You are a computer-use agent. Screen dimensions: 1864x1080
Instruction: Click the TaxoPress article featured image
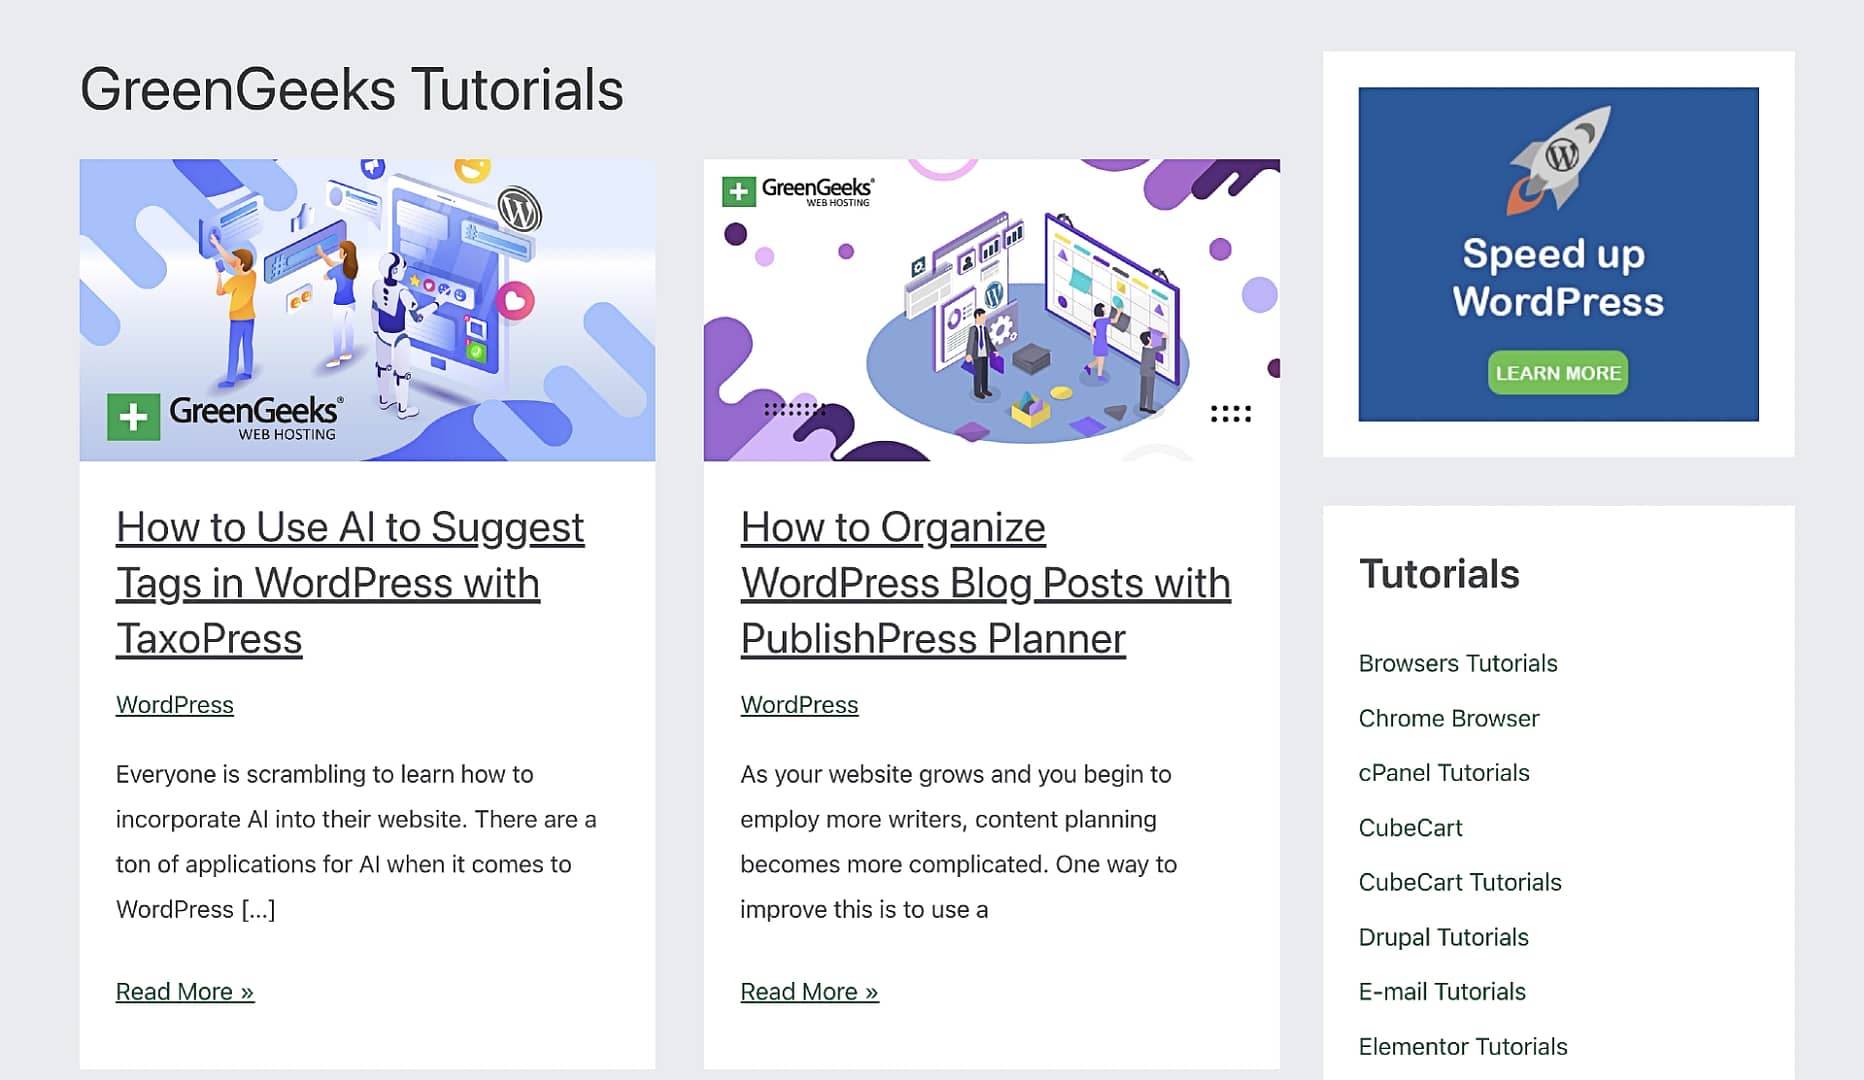point(367,310)
